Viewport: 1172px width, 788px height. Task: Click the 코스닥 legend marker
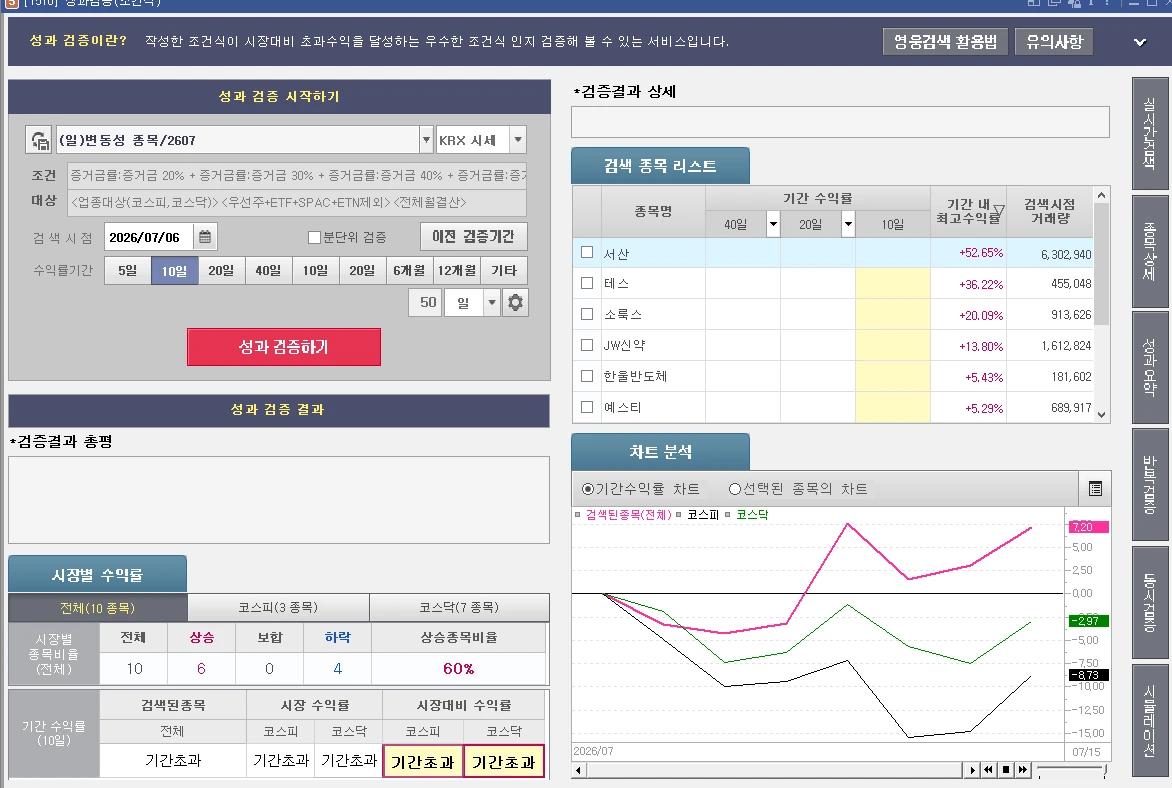[727, 514]
